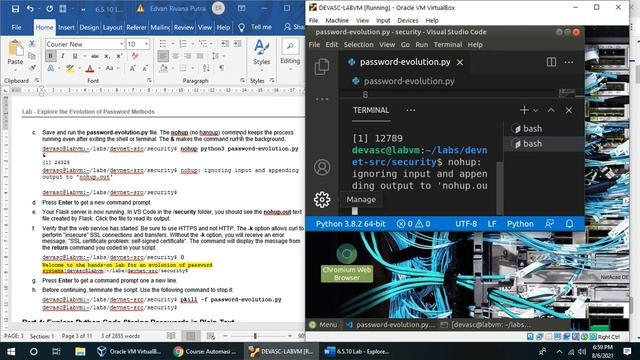Launch the Font dialog box
640x360 pixels.
pyautogui.click(x=149, y=80)
